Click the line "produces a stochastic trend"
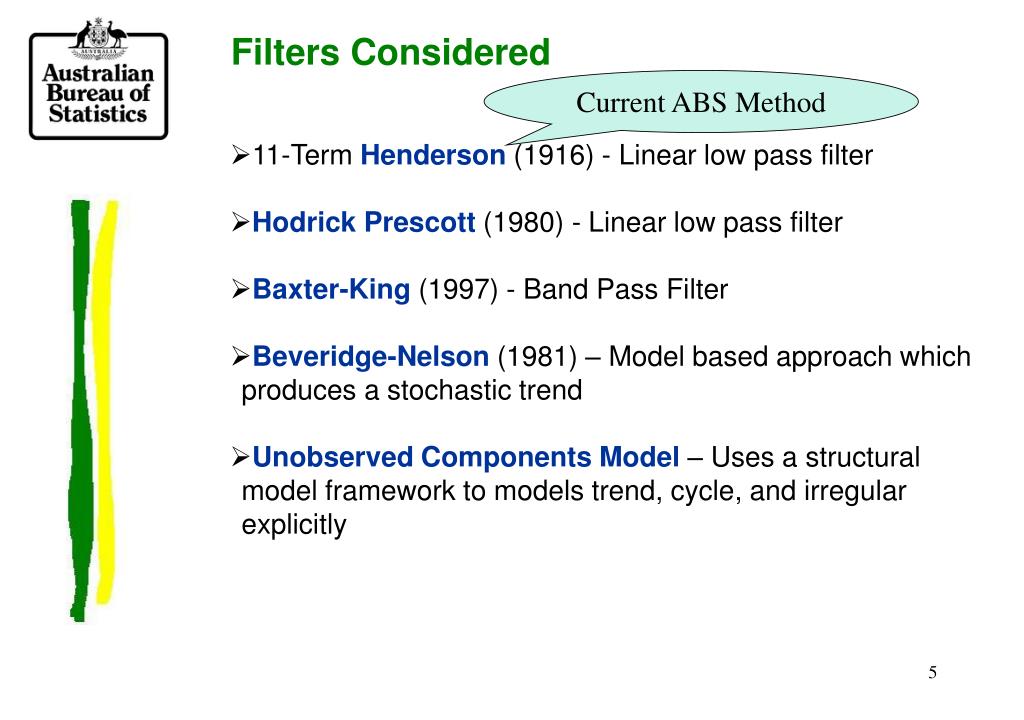 pos(412,390)
